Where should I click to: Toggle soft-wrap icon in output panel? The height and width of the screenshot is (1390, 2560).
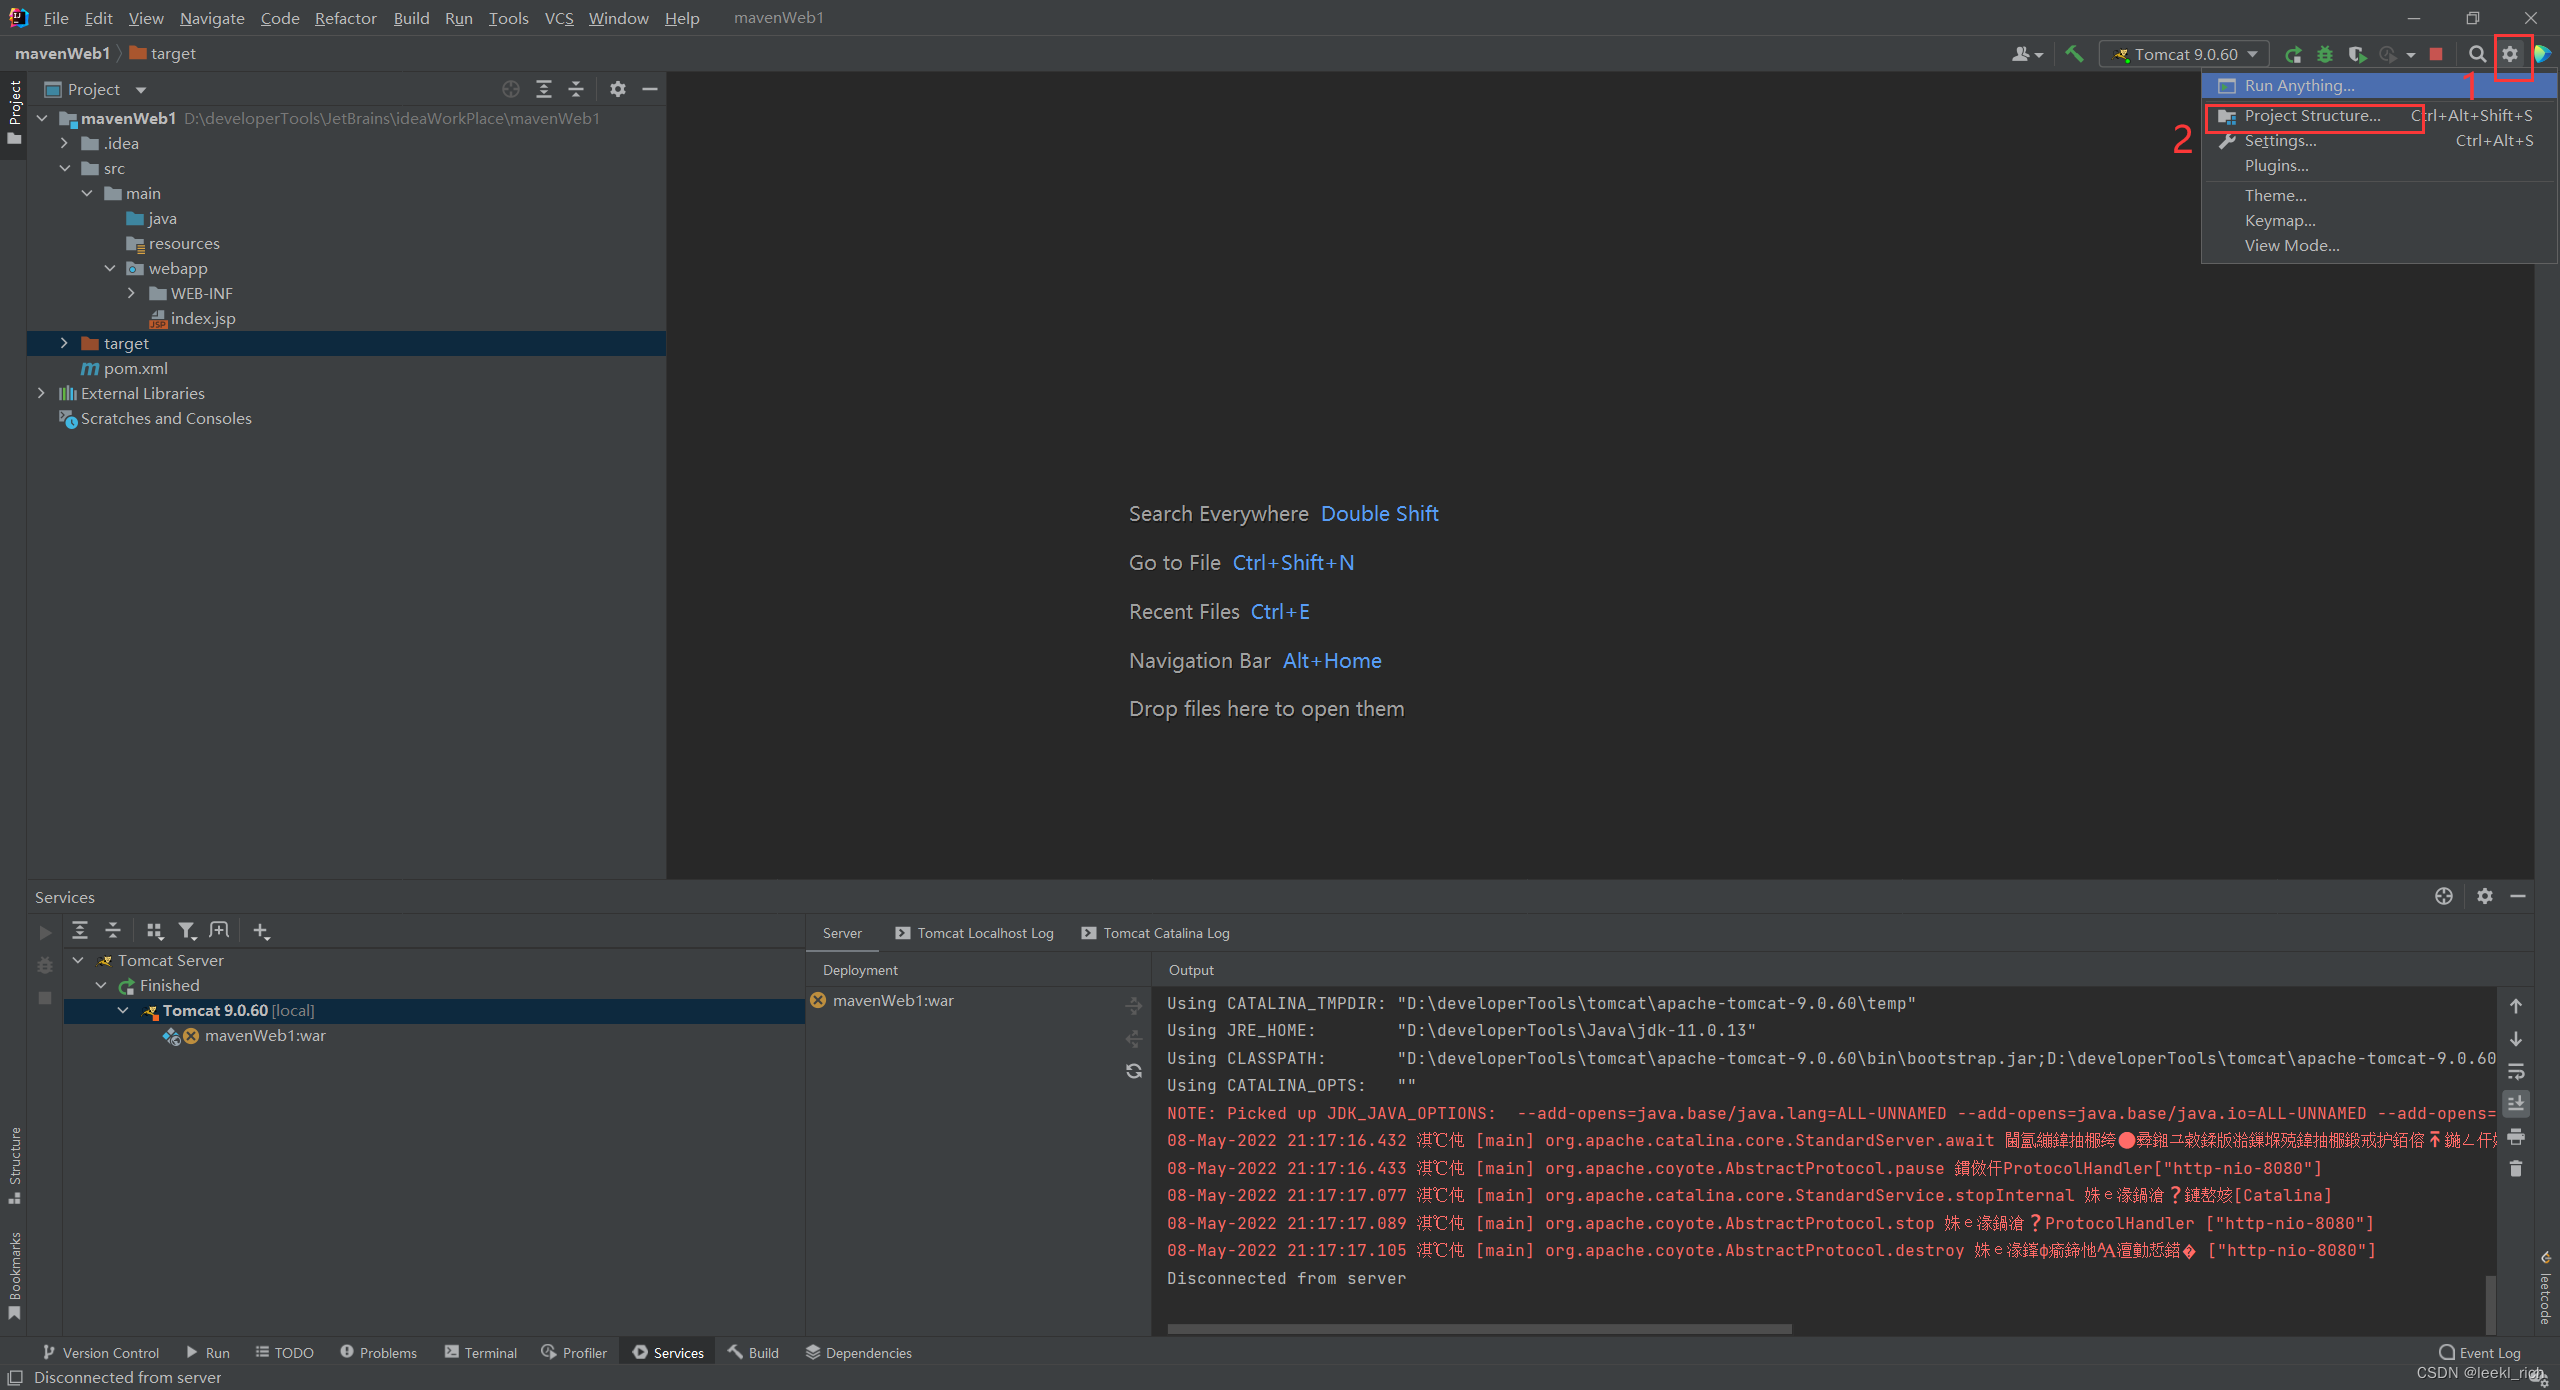click(x=2516, y=1071)
